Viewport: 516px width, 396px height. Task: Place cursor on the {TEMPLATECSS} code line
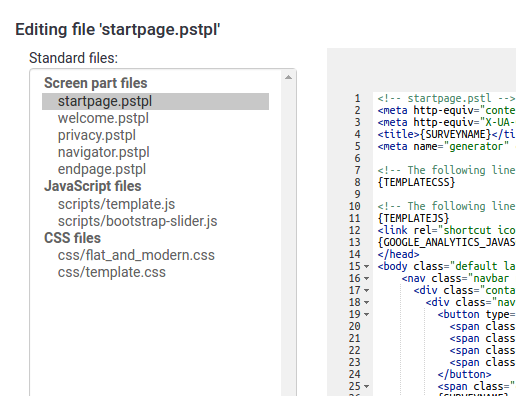pyautogui.click(x=416, y=182)
